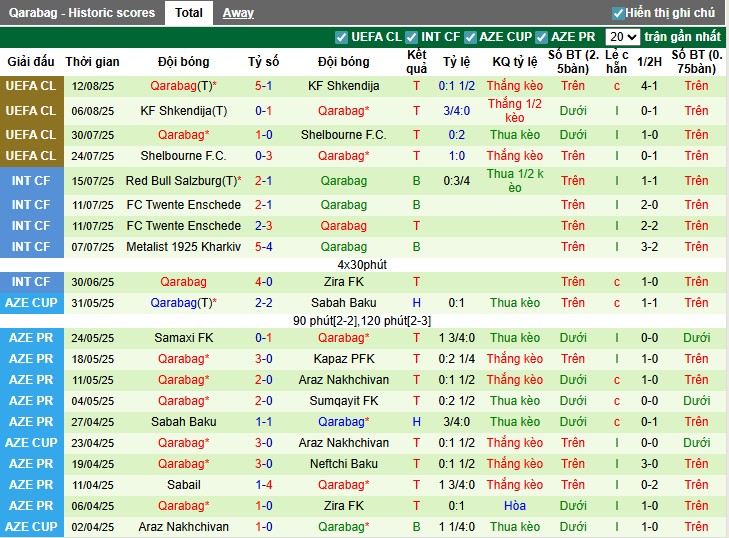Click the 'Giải đấu' column header
Image resolution: width=729 pixels, height=538 pixels.
coord(31,61)
